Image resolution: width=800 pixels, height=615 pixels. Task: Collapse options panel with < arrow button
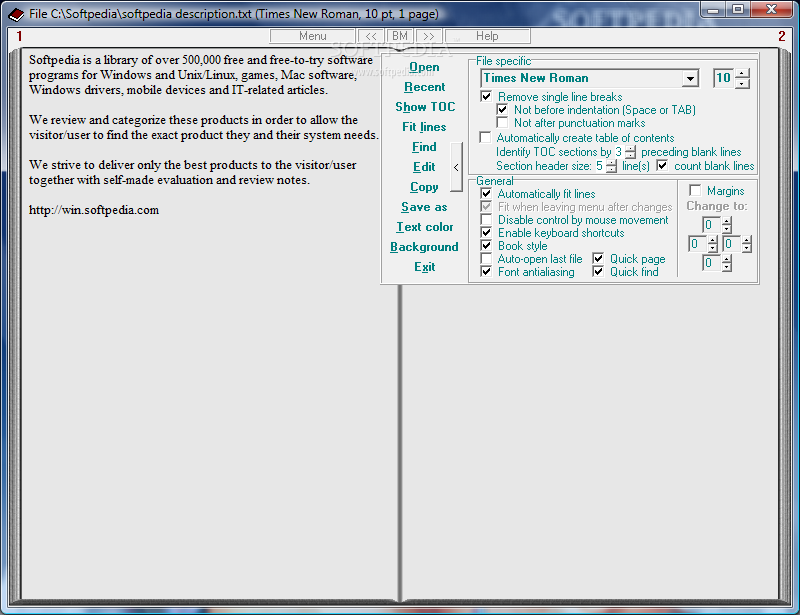456,167
